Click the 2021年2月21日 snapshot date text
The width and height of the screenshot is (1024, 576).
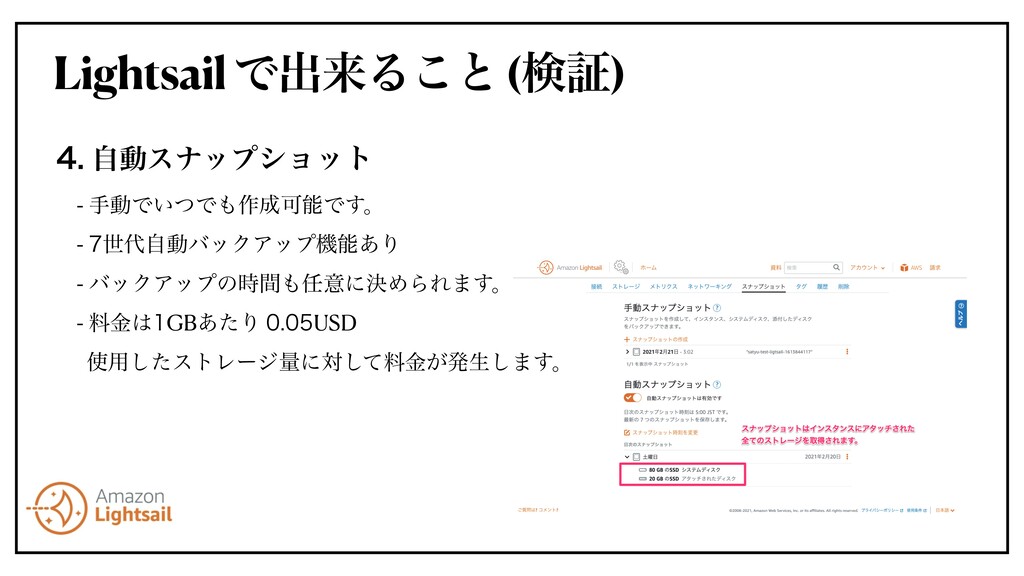tap(662, 352)
